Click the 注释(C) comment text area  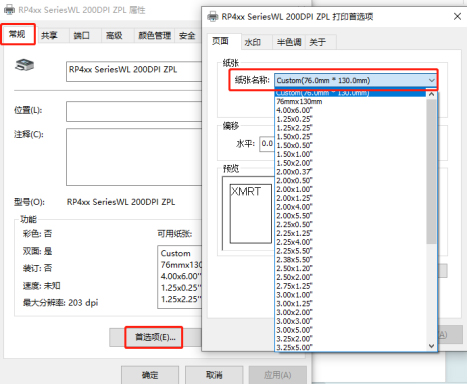(134, 157)
